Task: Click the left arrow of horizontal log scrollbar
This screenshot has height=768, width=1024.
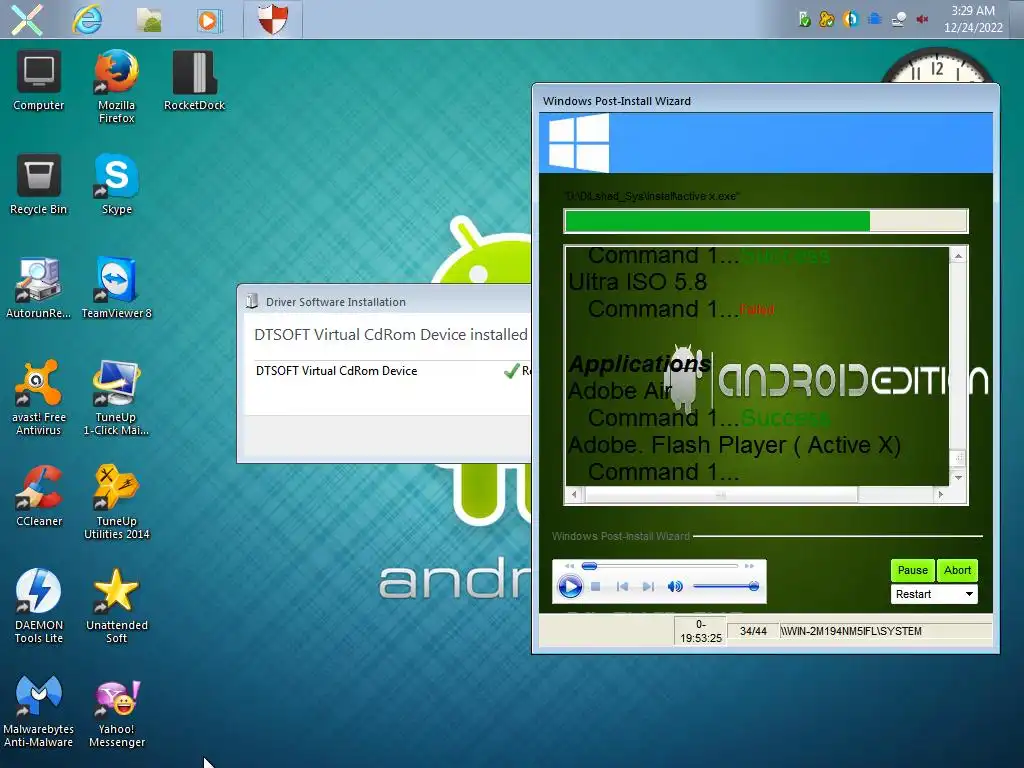Action: pyautogui.click(x=574, y=495)
